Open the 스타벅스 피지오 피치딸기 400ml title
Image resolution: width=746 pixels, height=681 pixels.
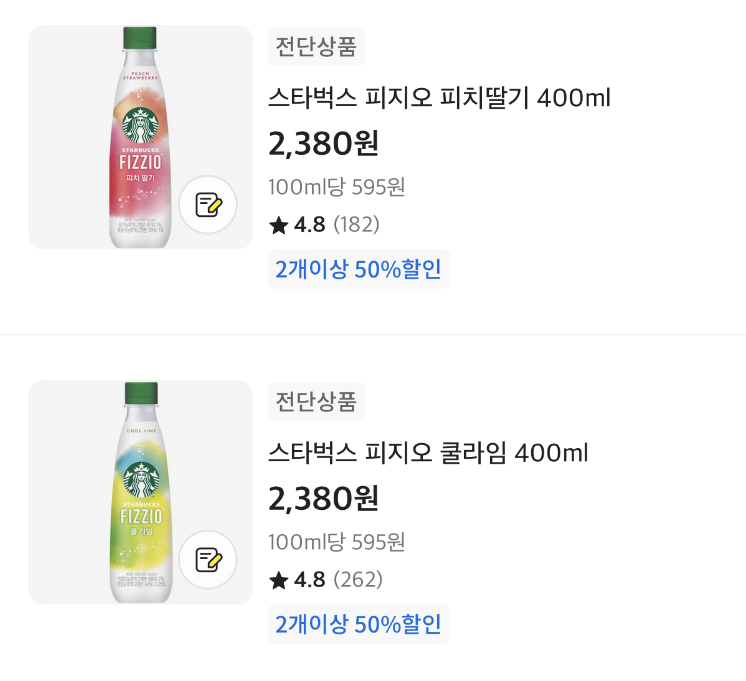[439, 98]
